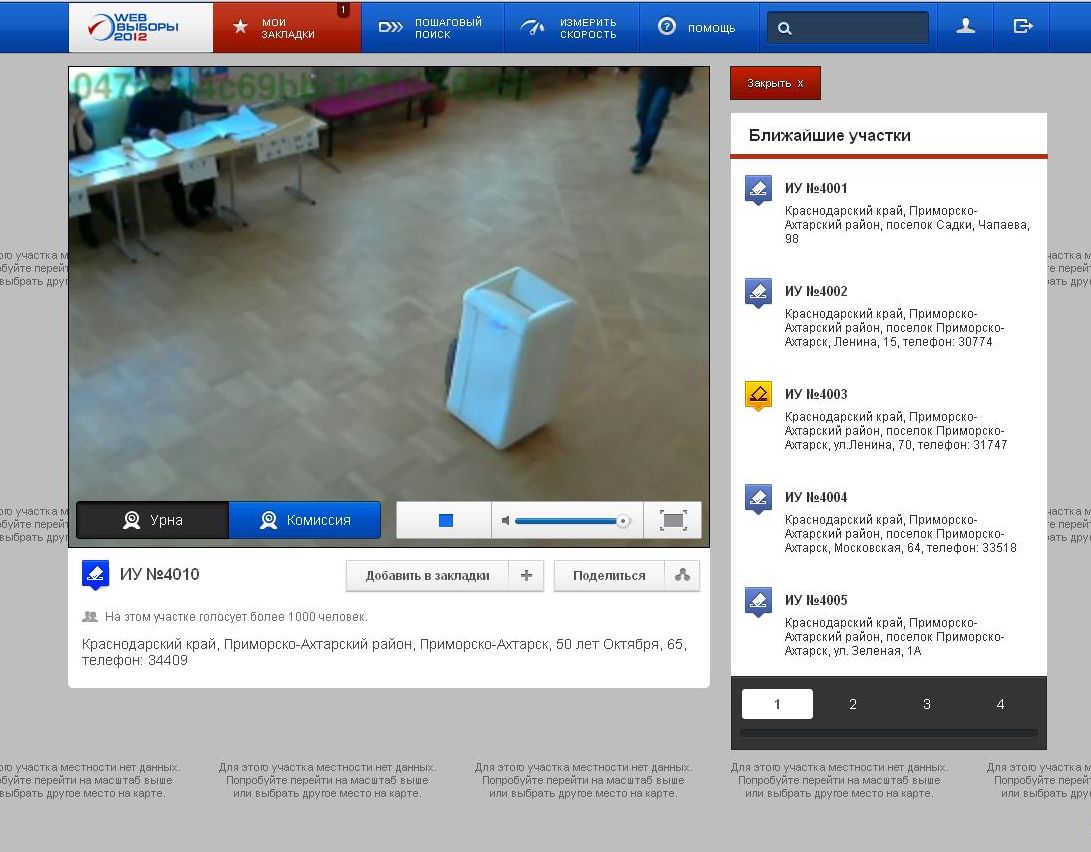Click the people icon beside voter count
The width and height of the screenshot is (1091, 852).
click(90, 616)
